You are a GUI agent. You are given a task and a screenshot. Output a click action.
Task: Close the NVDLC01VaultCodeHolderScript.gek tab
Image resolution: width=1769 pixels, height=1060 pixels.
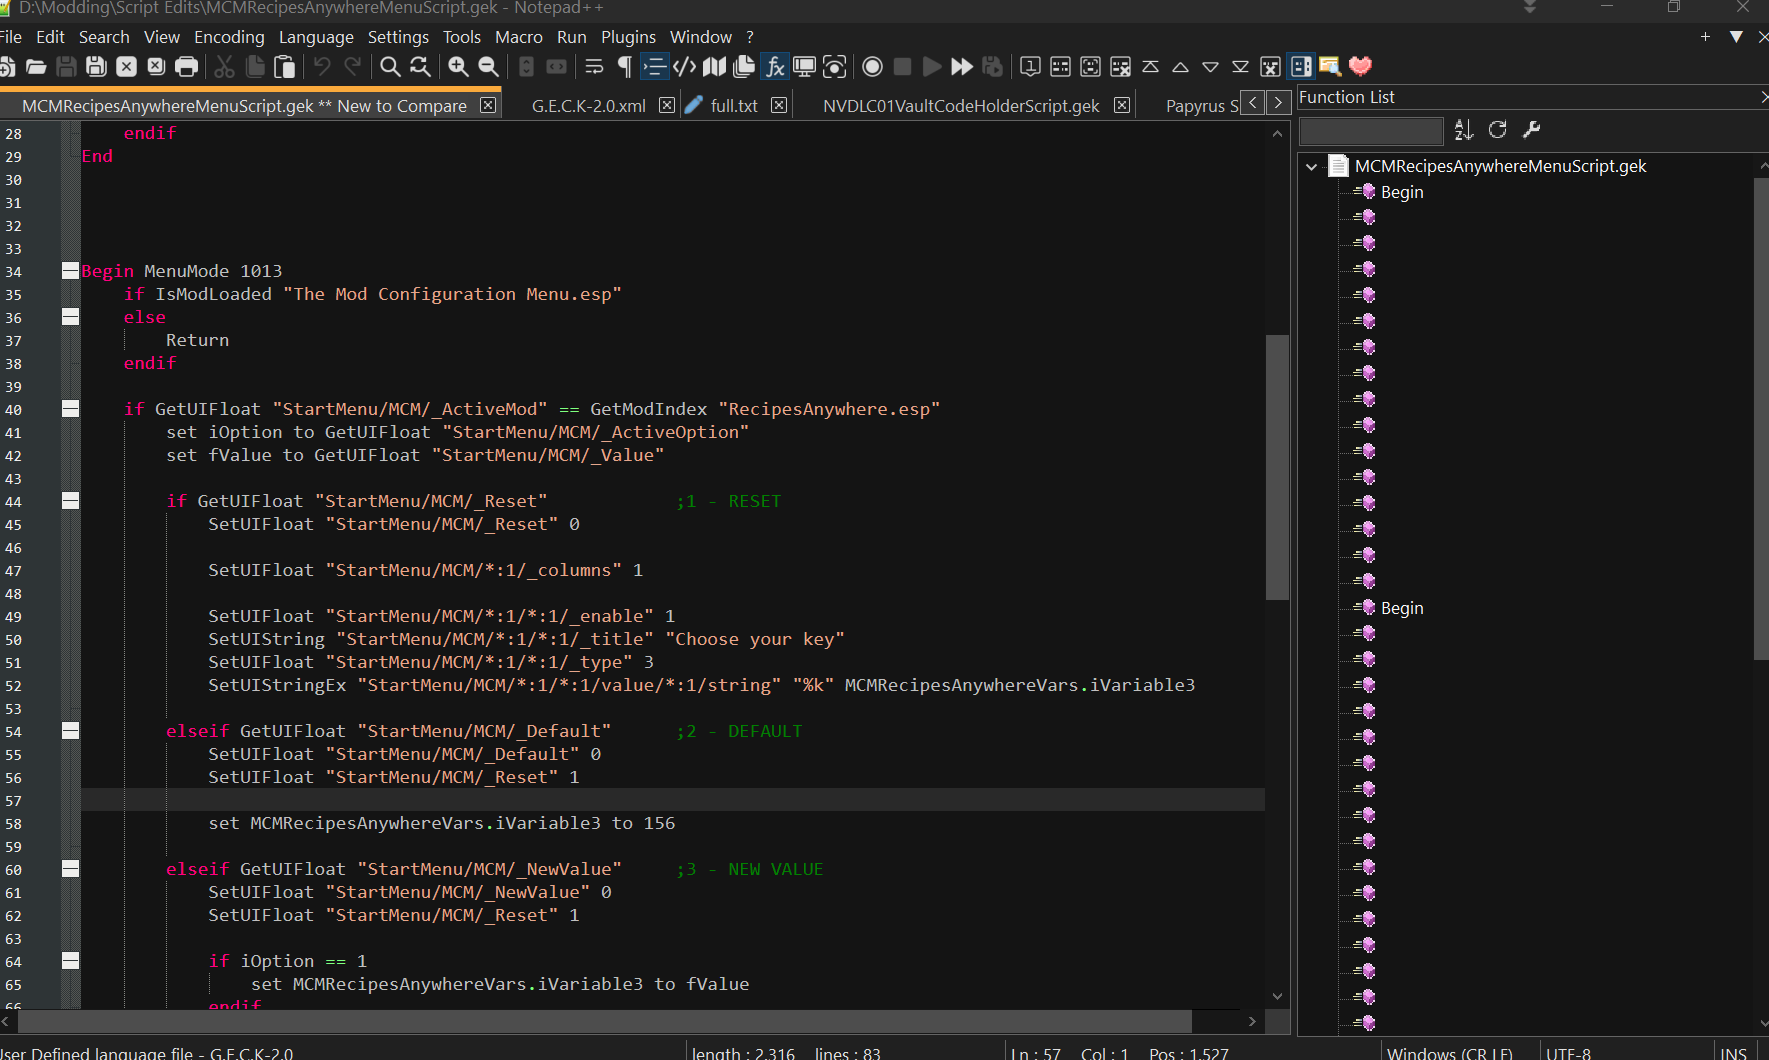click(1122, 105)
